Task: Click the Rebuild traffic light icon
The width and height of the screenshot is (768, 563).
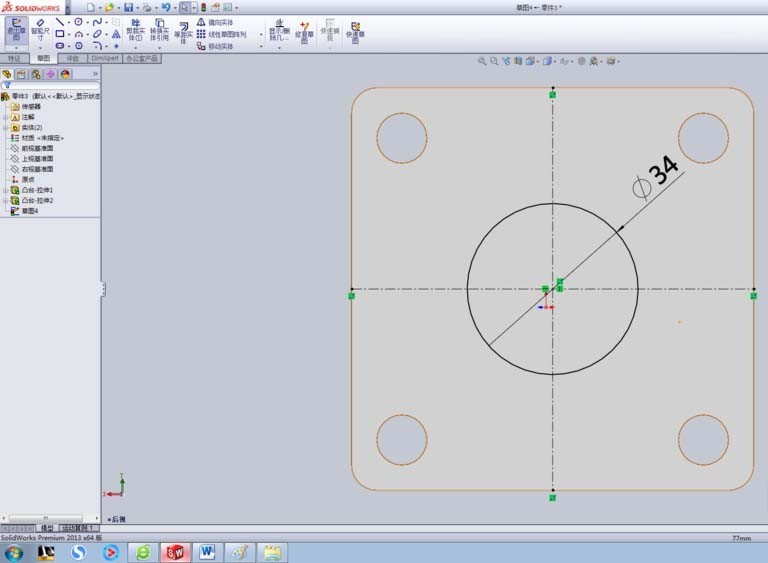Action: click(x=203, y=7)
